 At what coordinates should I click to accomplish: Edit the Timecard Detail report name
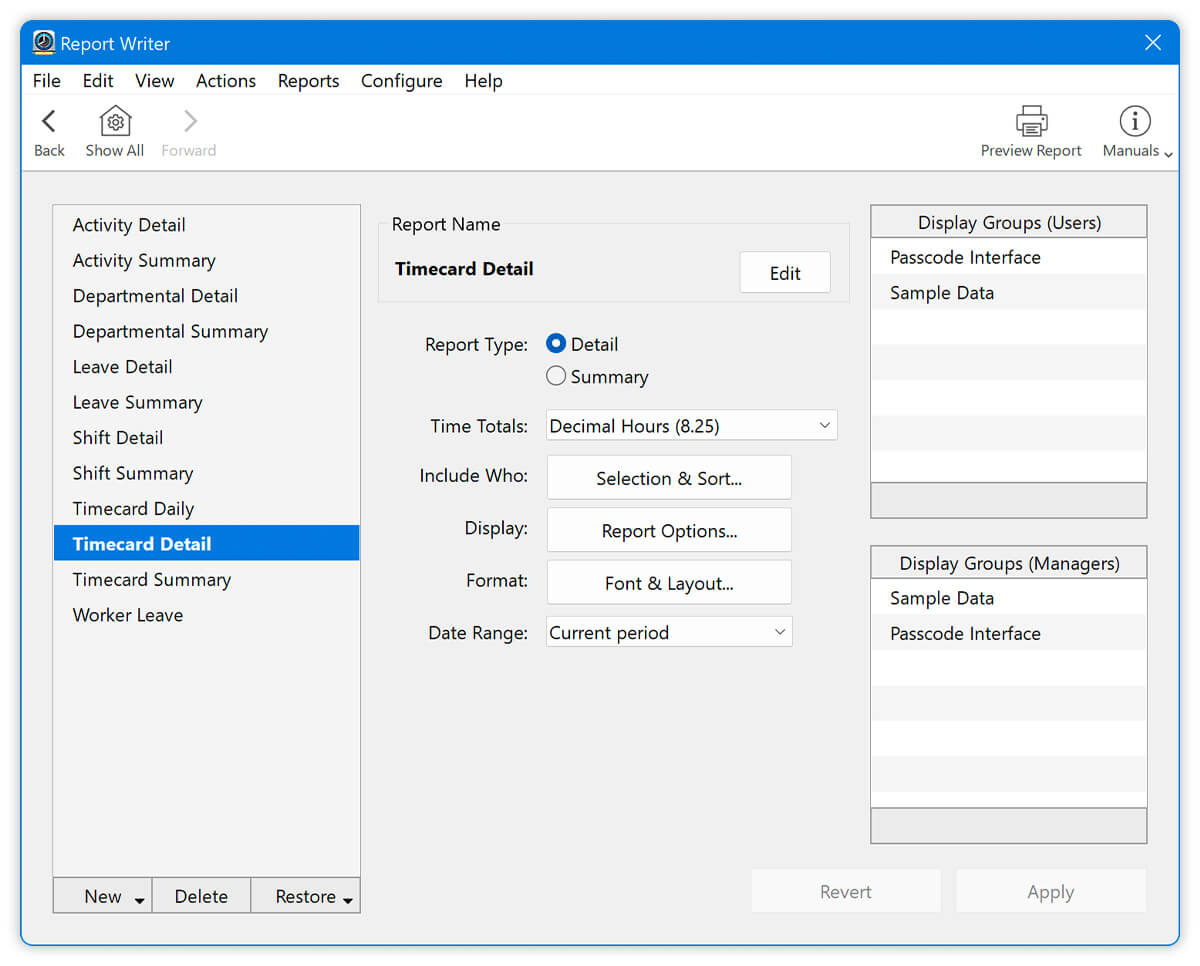784,271
